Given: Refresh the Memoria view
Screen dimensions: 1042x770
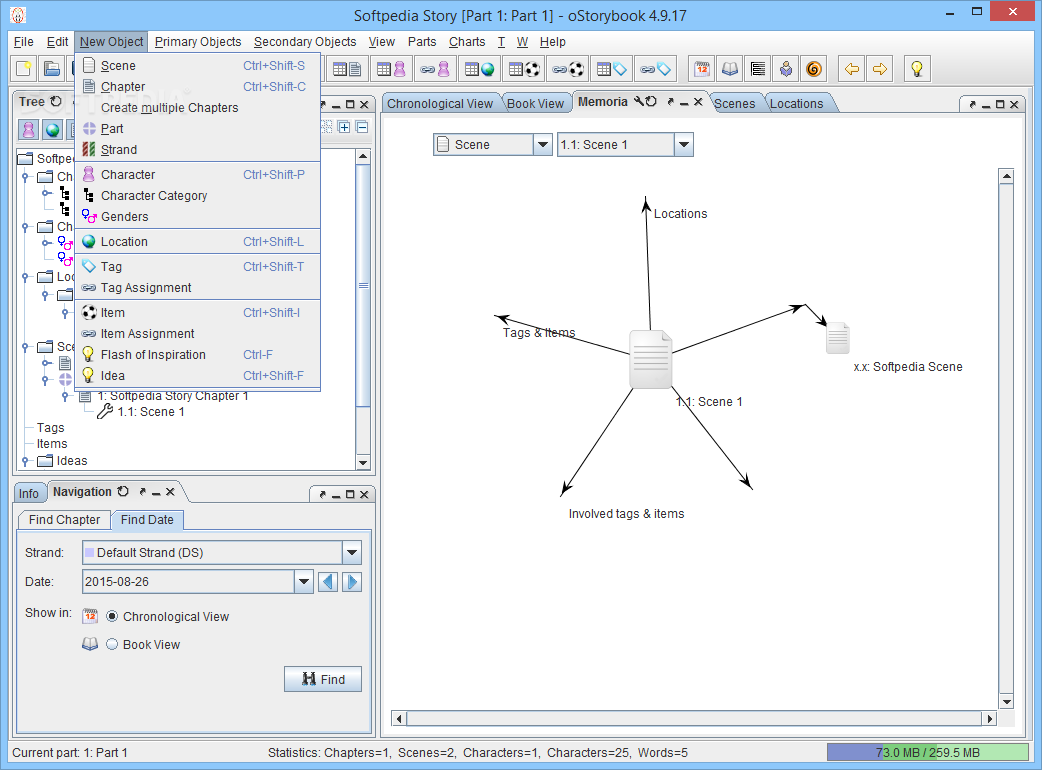Looking at the screenshot, I should coord(651,101).
